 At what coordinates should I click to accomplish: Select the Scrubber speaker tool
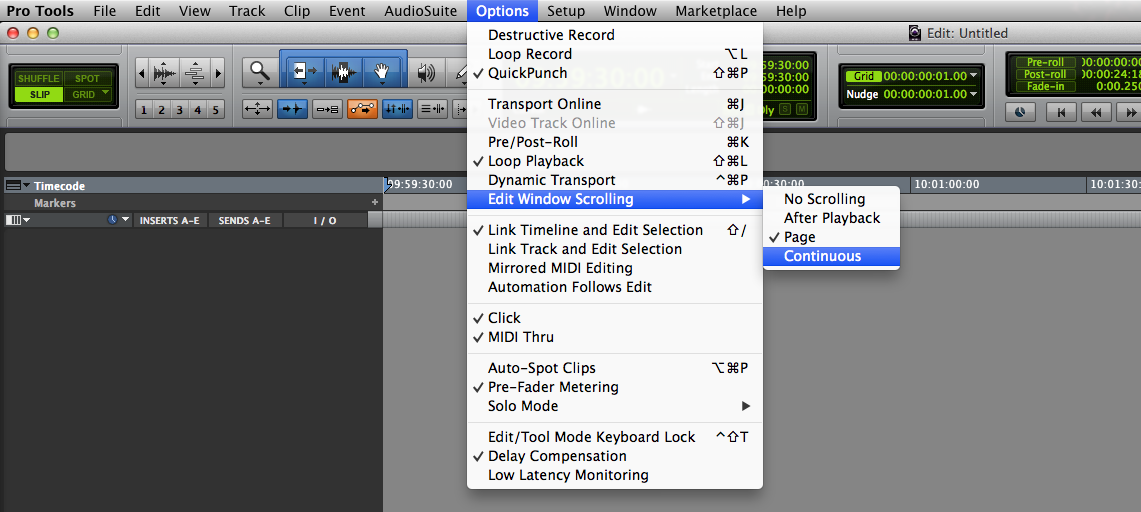click(x=427, y=72)
